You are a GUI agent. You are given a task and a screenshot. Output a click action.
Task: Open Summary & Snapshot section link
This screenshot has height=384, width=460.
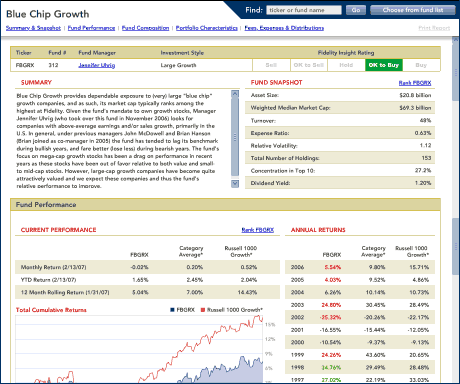coord(33,28)
